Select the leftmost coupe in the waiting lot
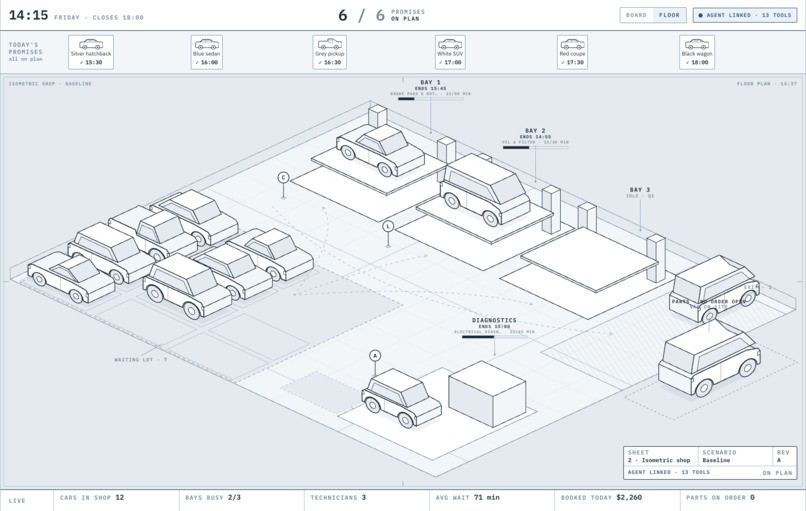 tap(70, 277)
